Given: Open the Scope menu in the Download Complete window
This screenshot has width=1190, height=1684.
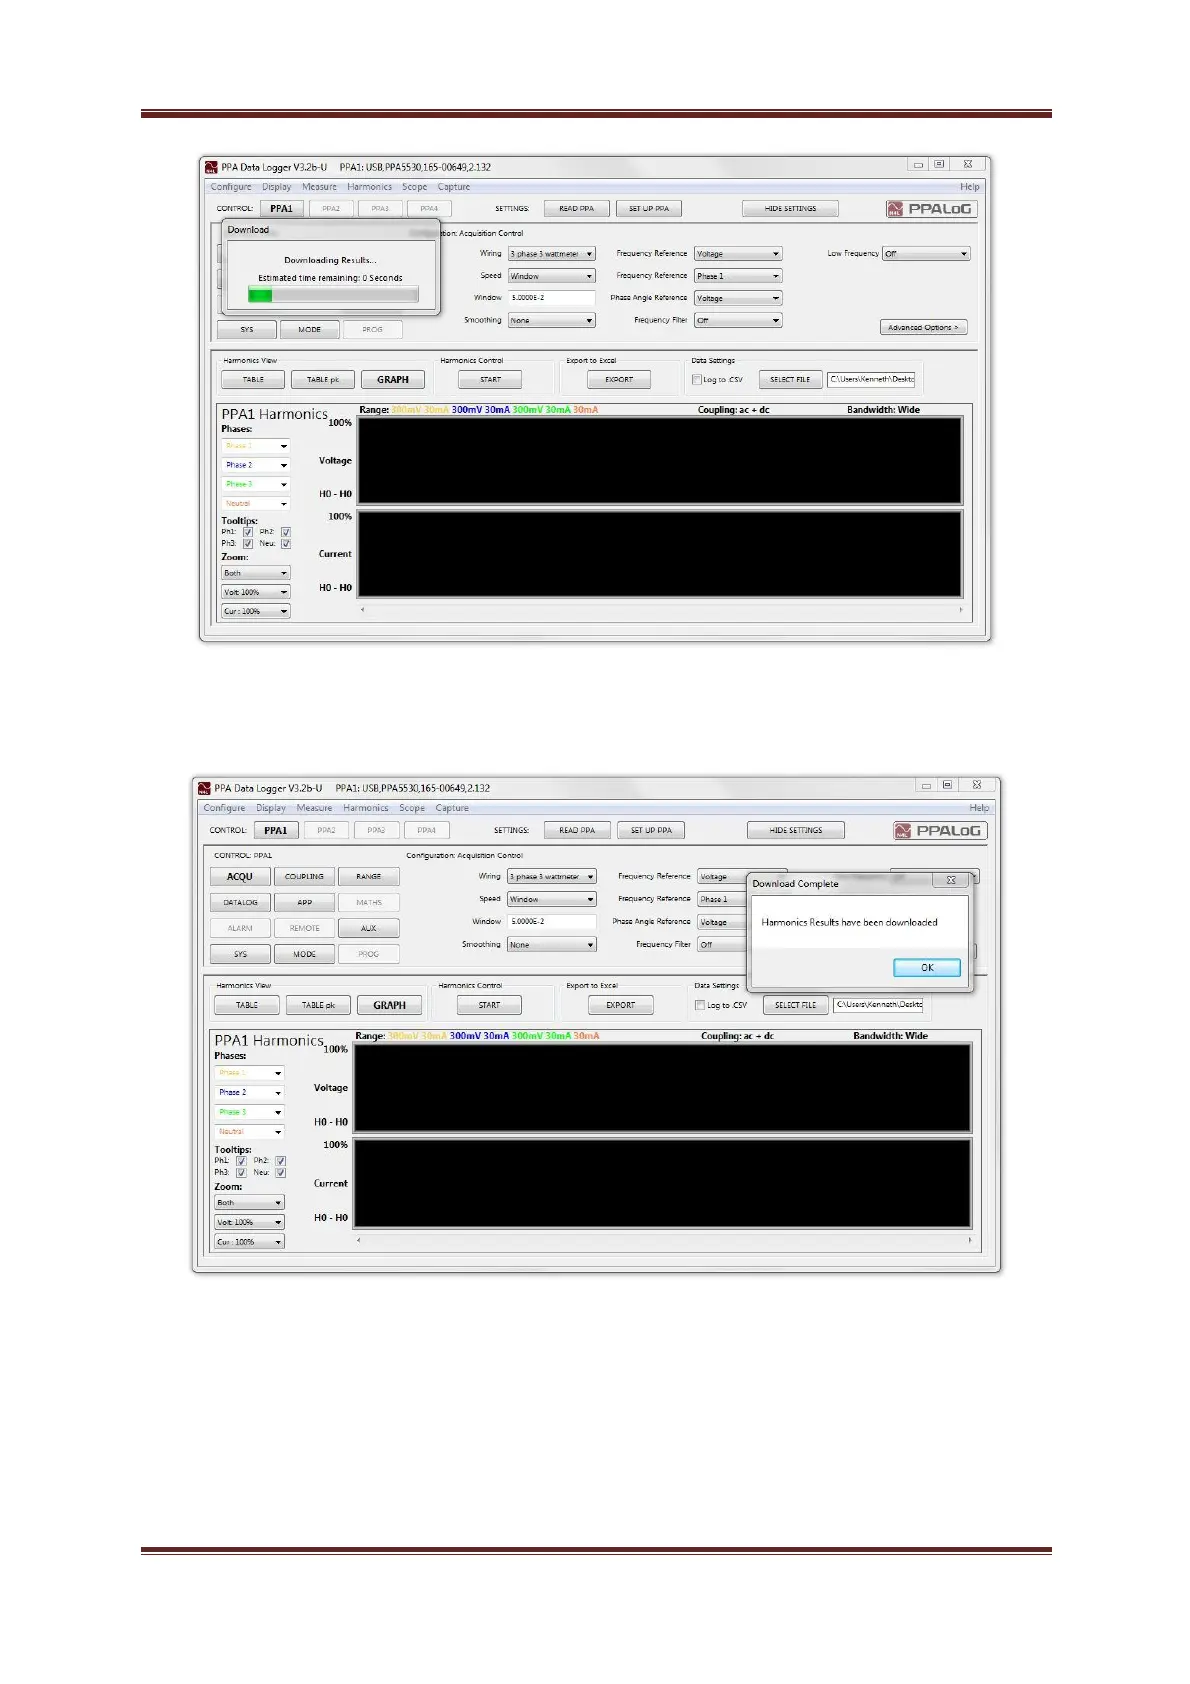Looking at the screenshot, I should (412, 808).
